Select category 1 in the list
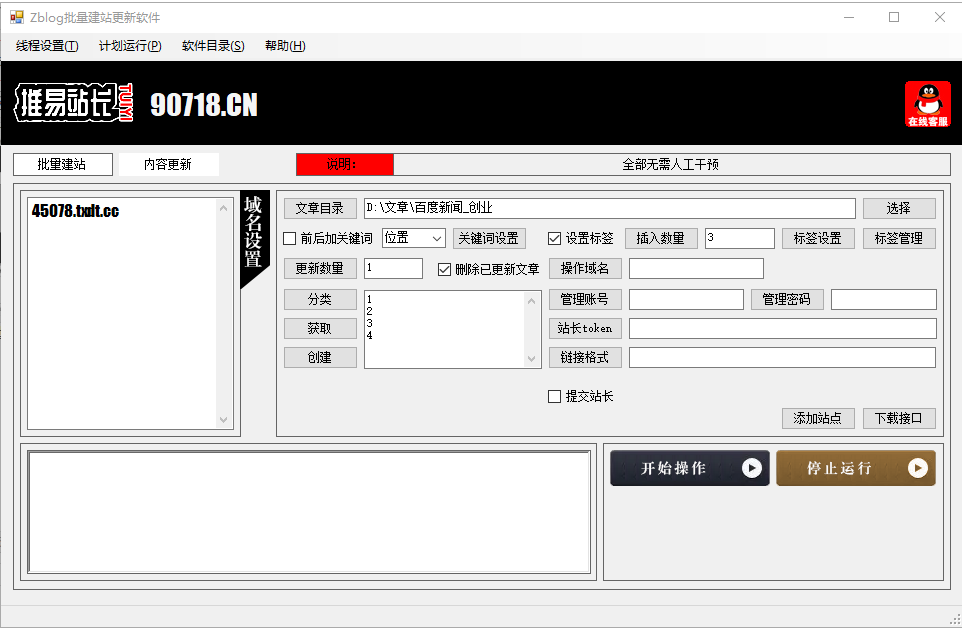The width and height of the screenshot is (962, 628). (x=369, y=299)
